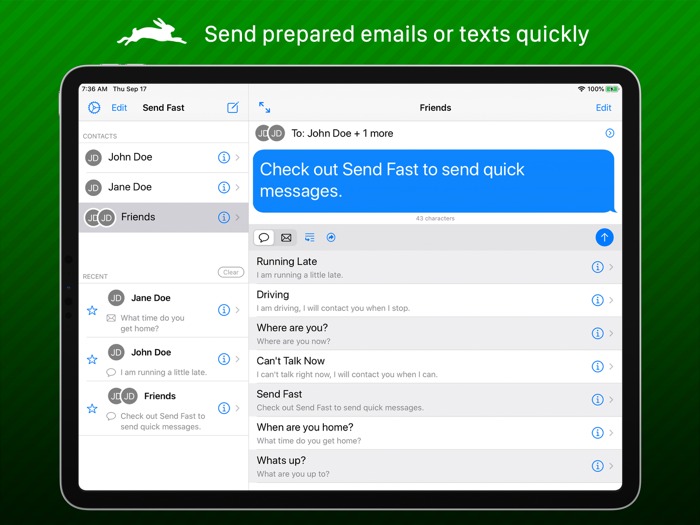700x525 pixels.
Task: Select the John Doe contact
Action: click(163, 157)
